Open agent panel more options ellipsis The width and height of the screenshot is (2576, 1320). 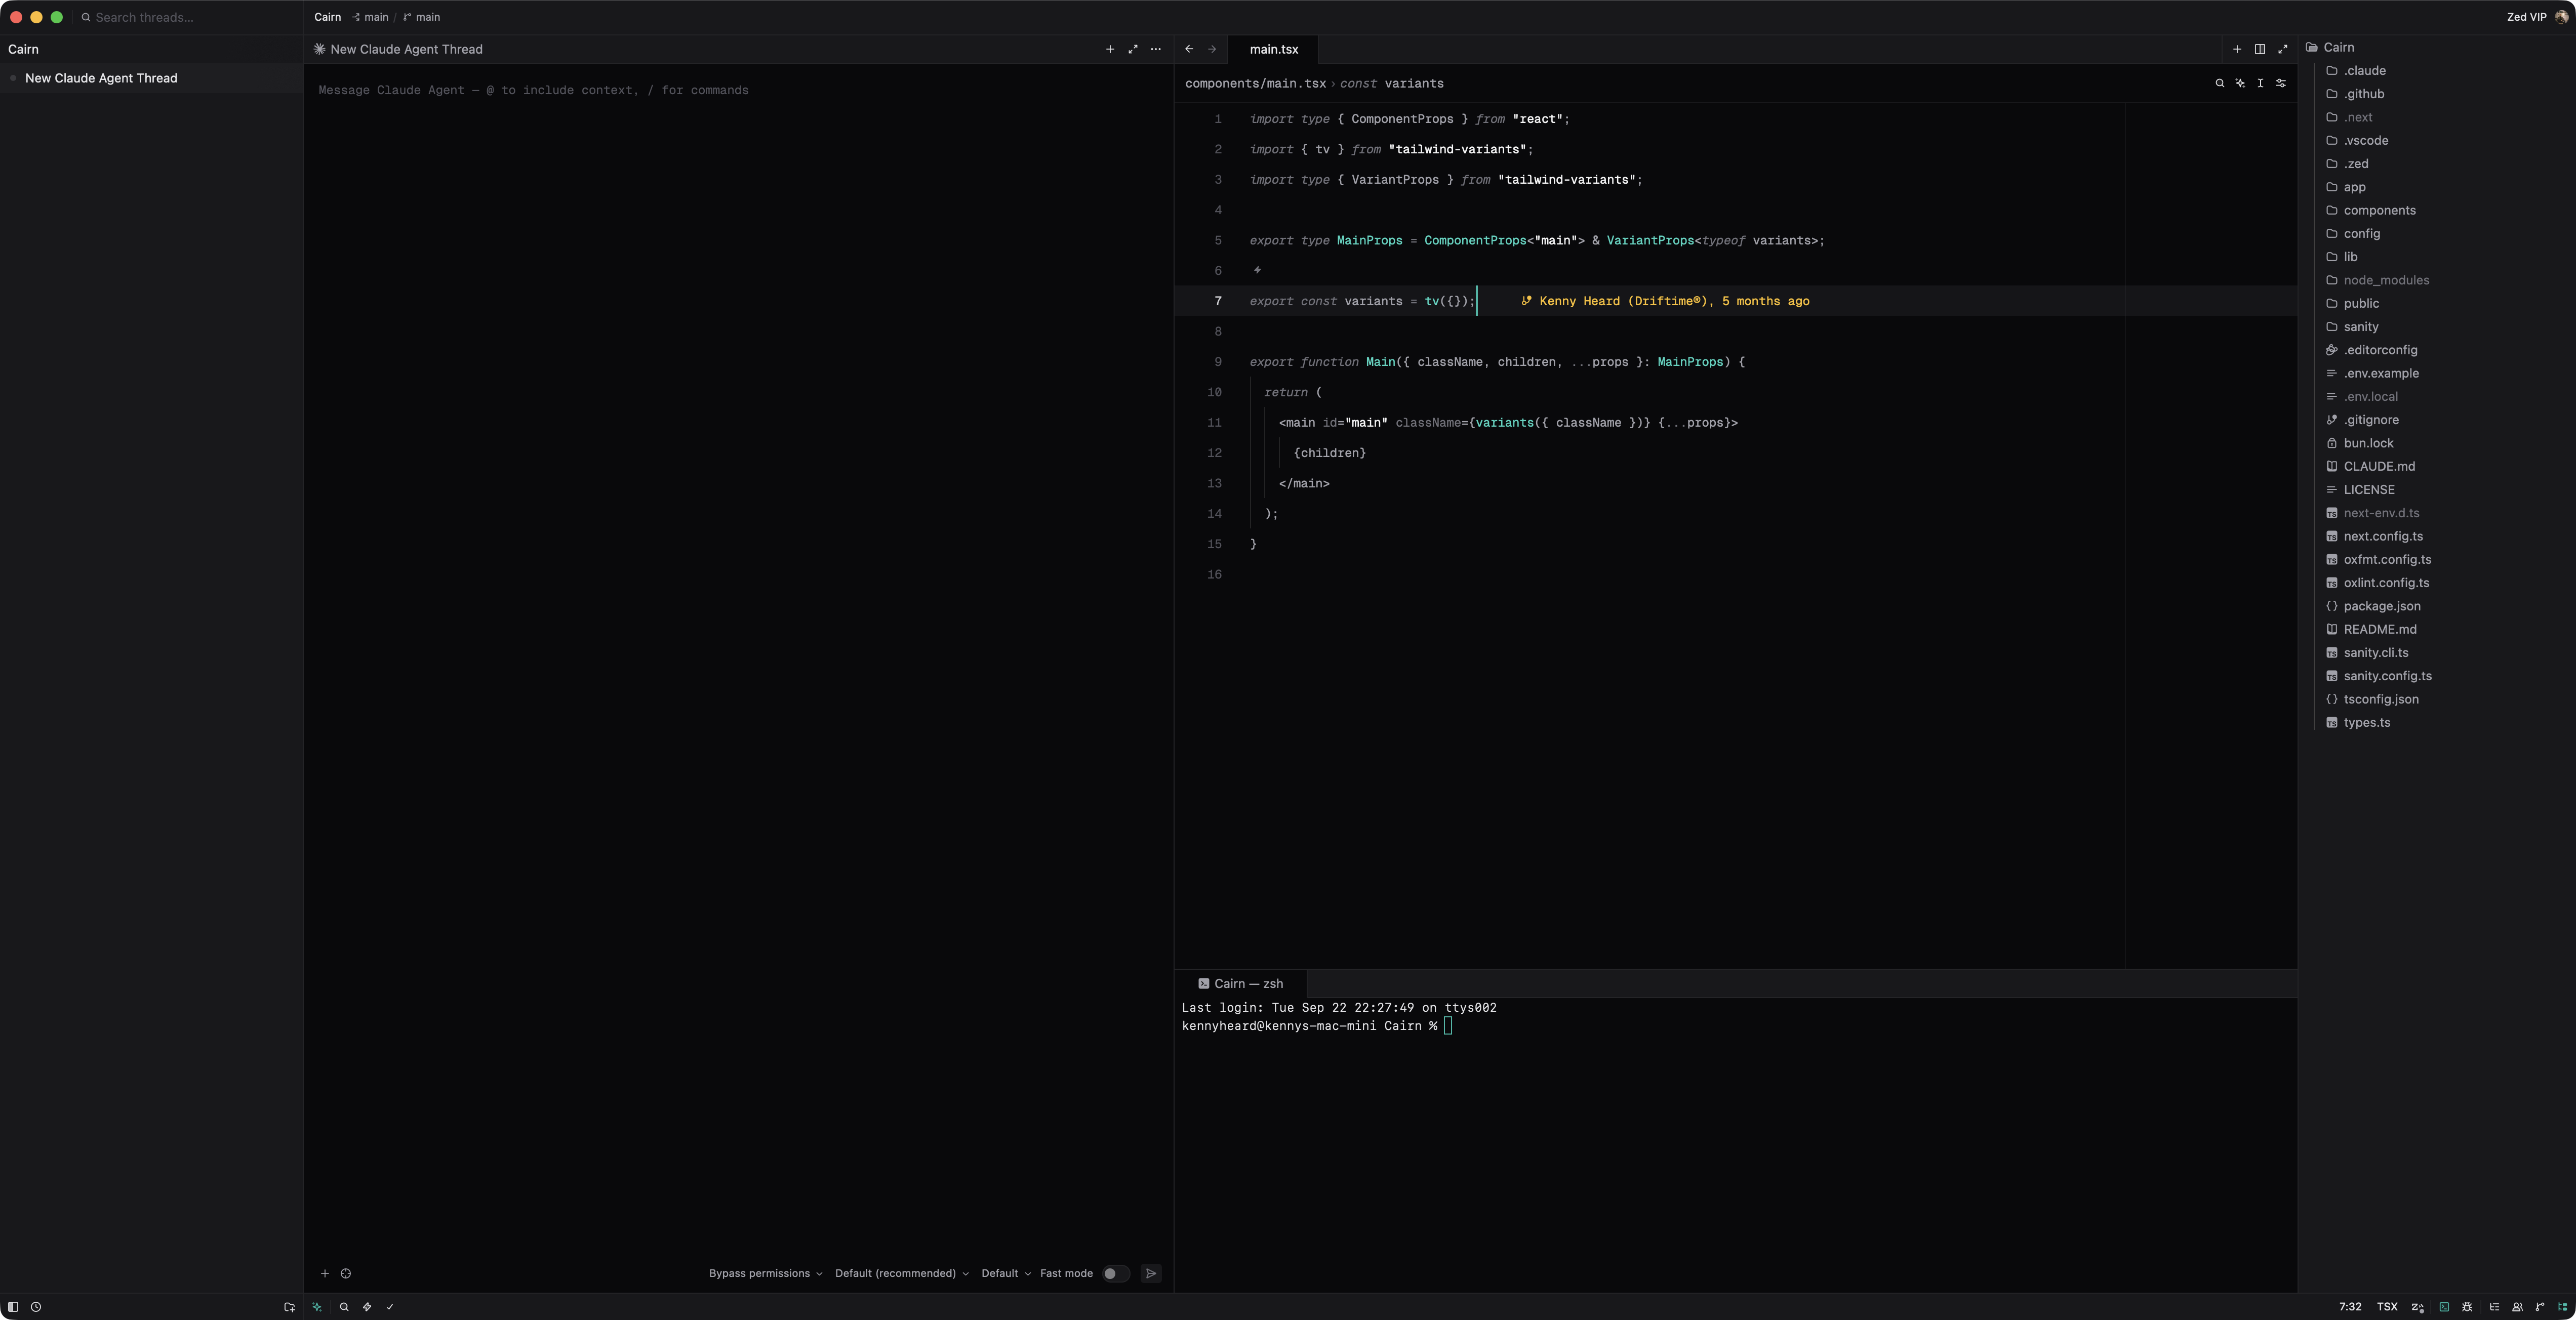coord(1156,49)
